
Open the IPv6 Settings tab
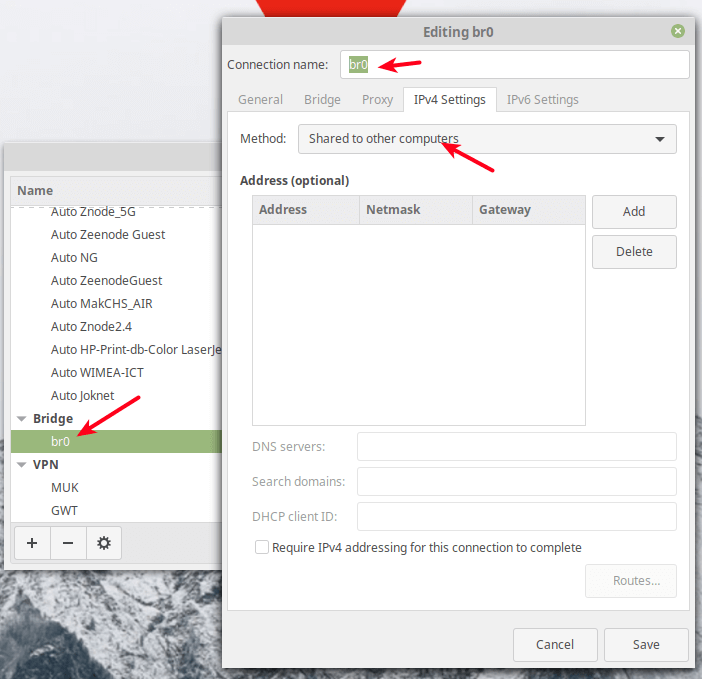point(543,99)
